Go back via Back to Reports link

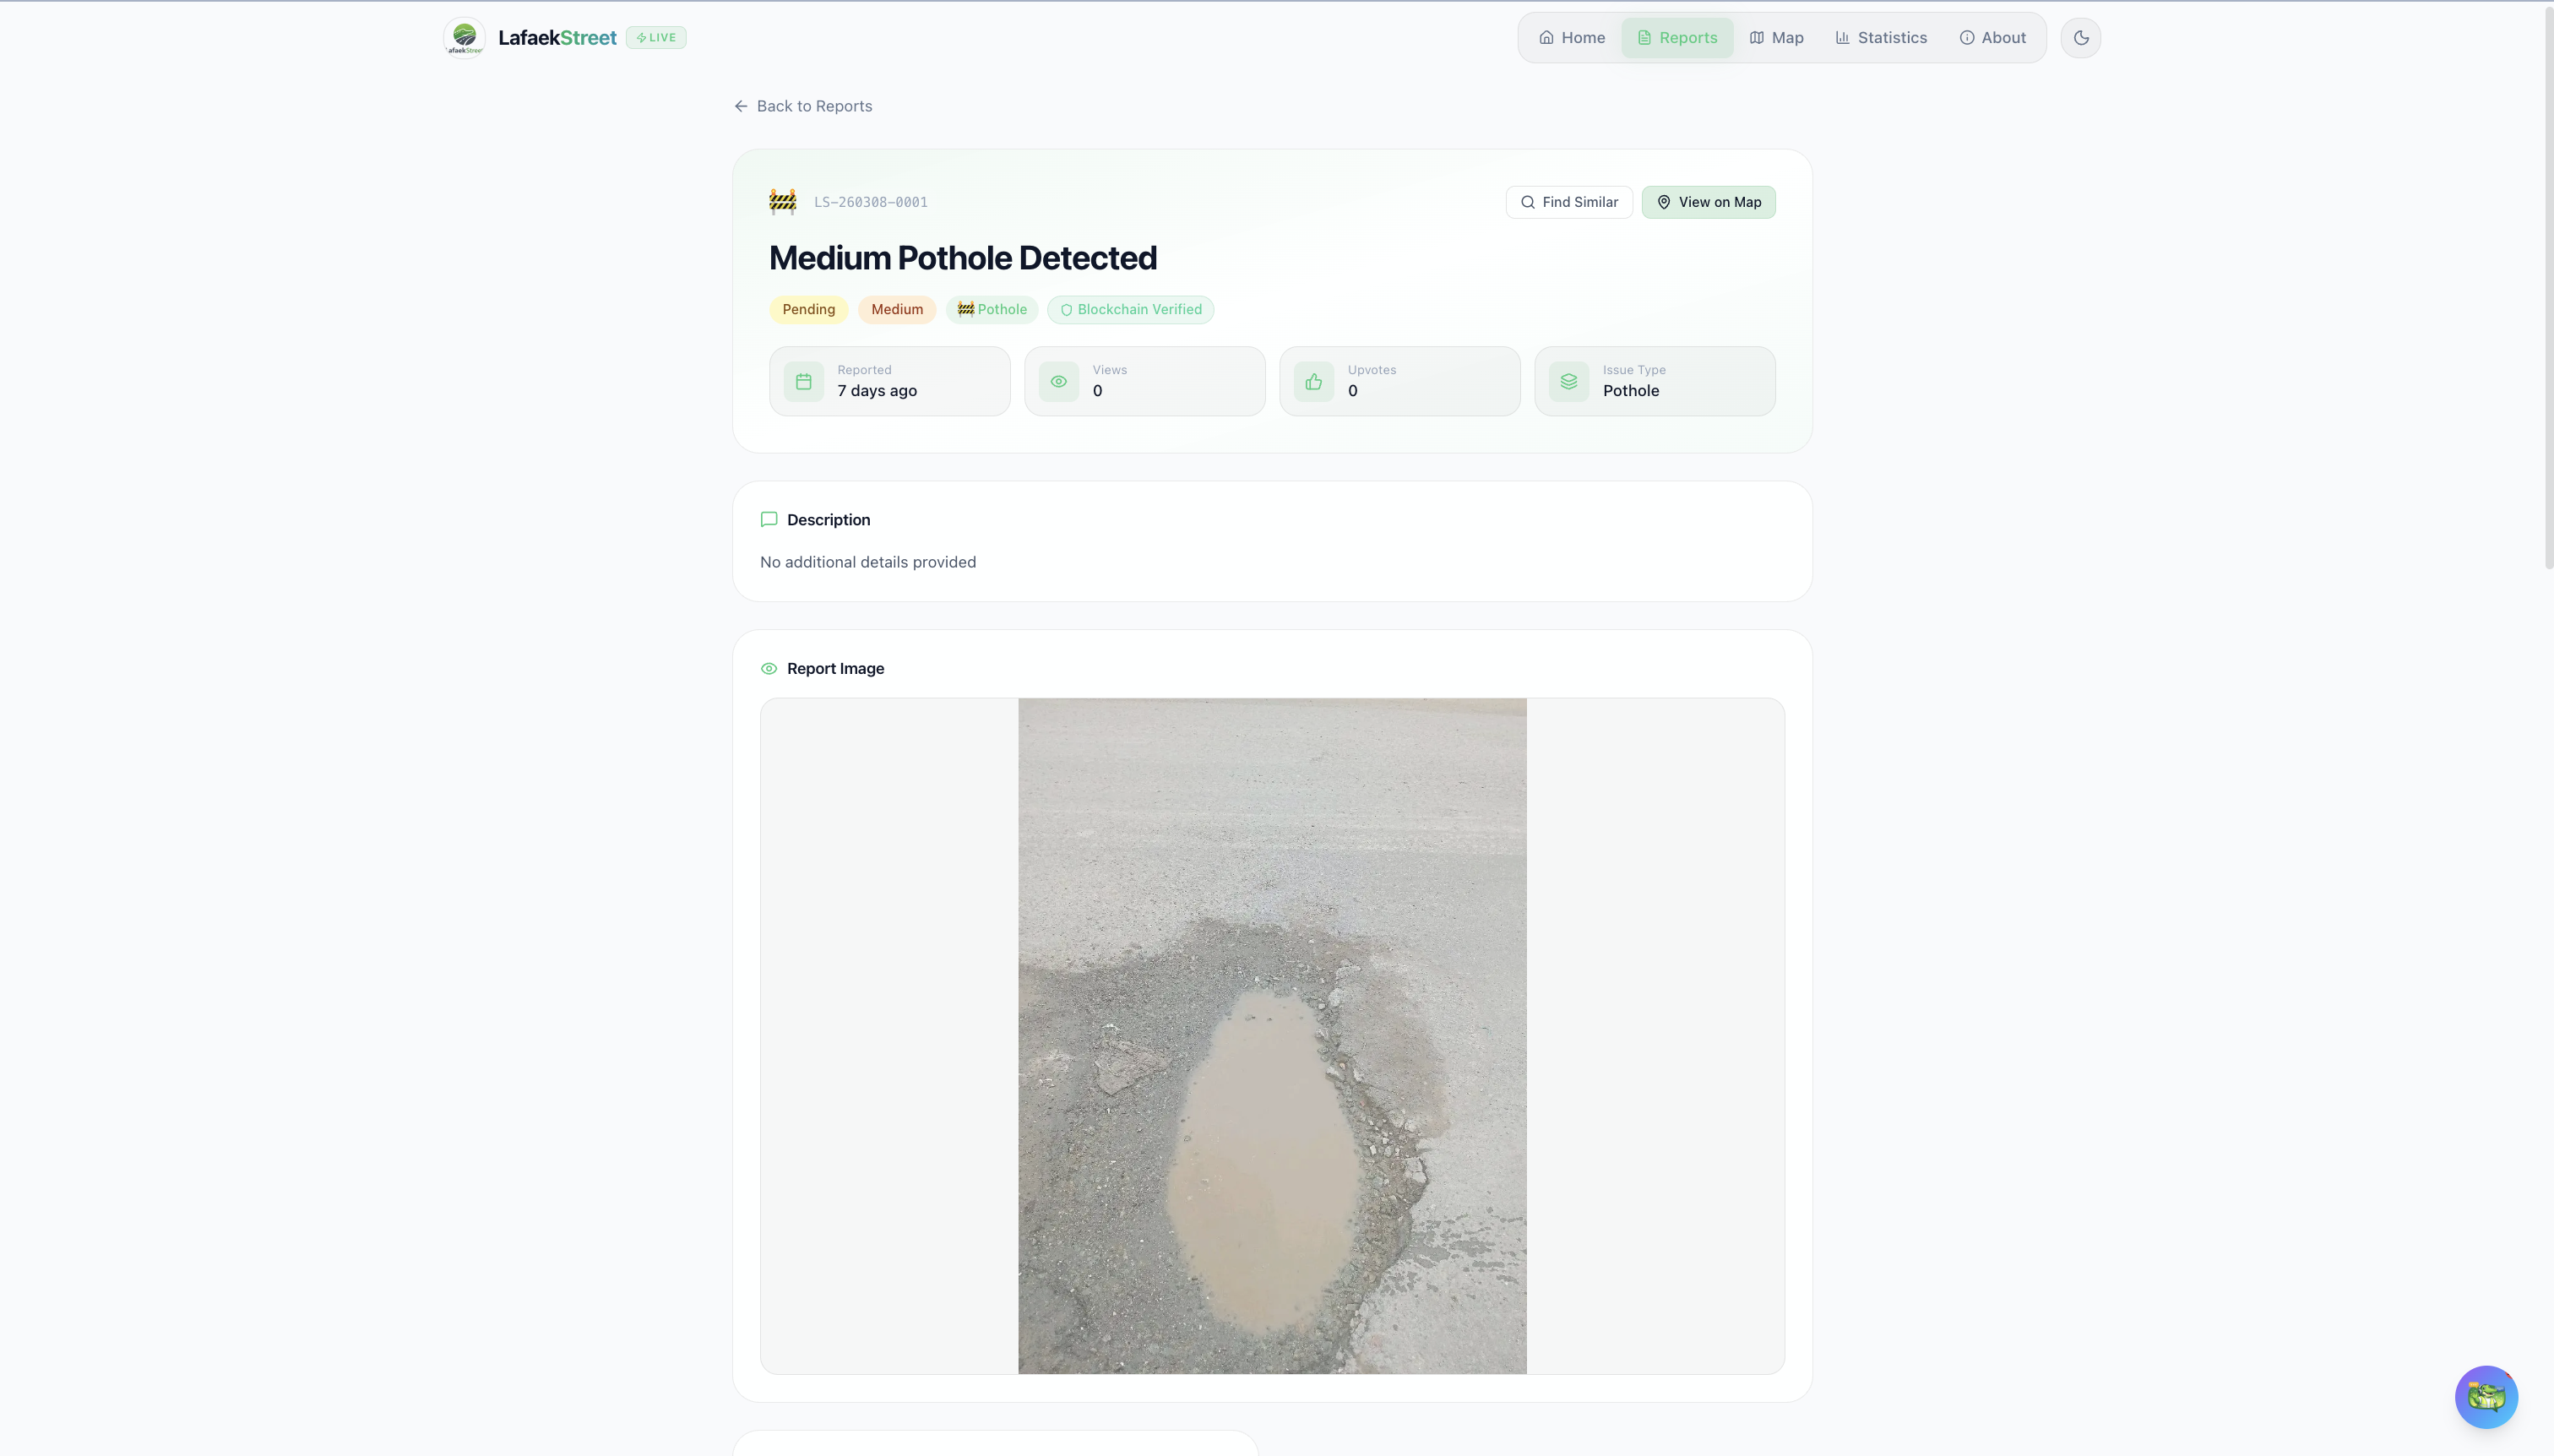[x=803, y=106]
